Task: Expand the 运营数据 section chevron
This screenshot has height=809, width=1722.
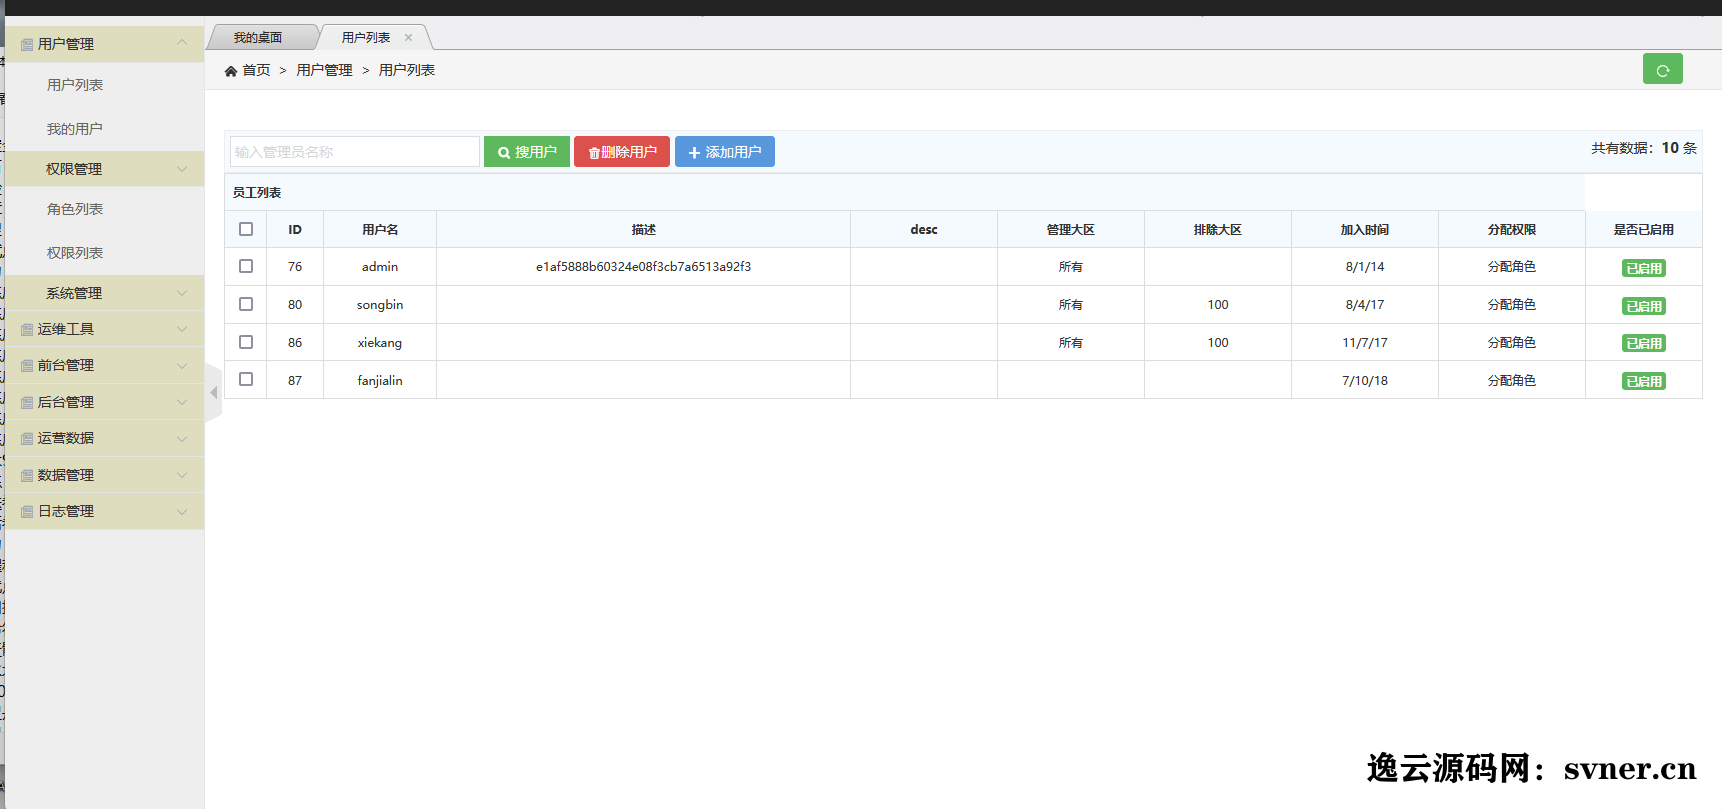Action: [182, 438]
